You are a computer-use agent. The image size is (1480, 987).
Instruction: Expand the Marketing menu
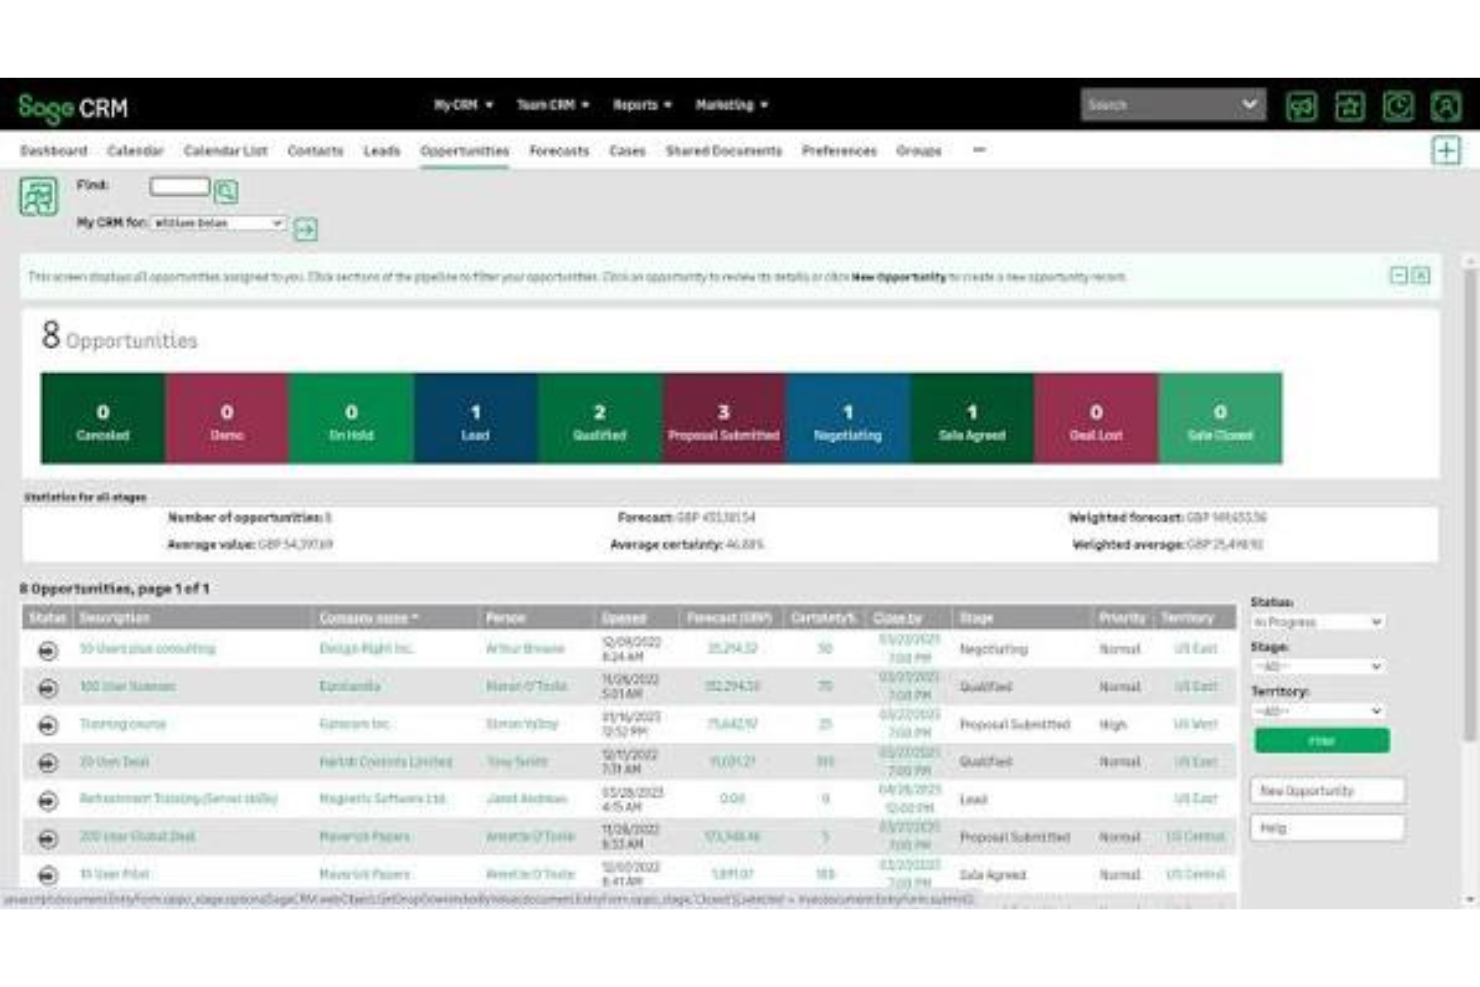(731, 105)
